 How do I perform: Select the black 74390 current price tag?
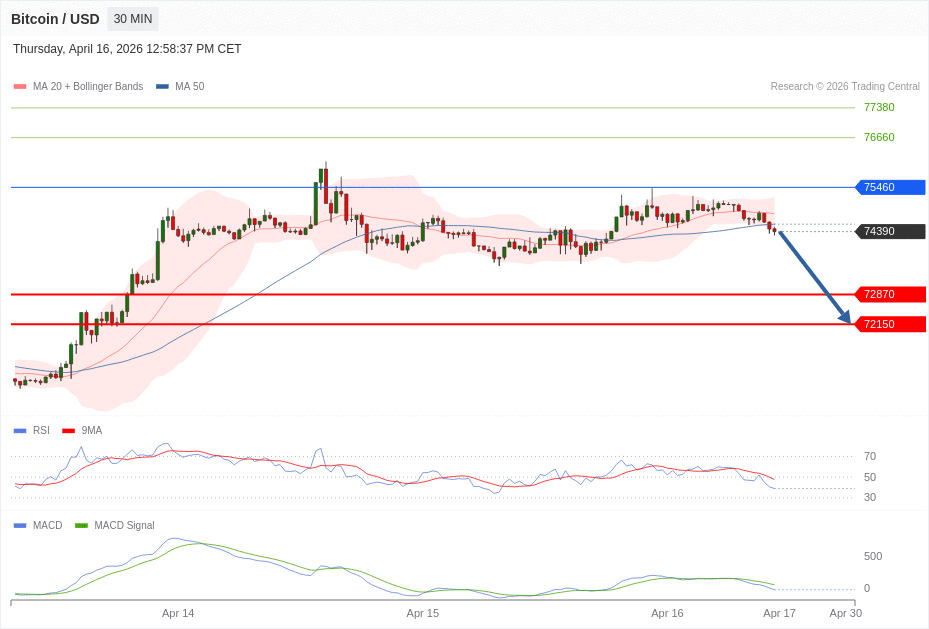pos(889,231)
